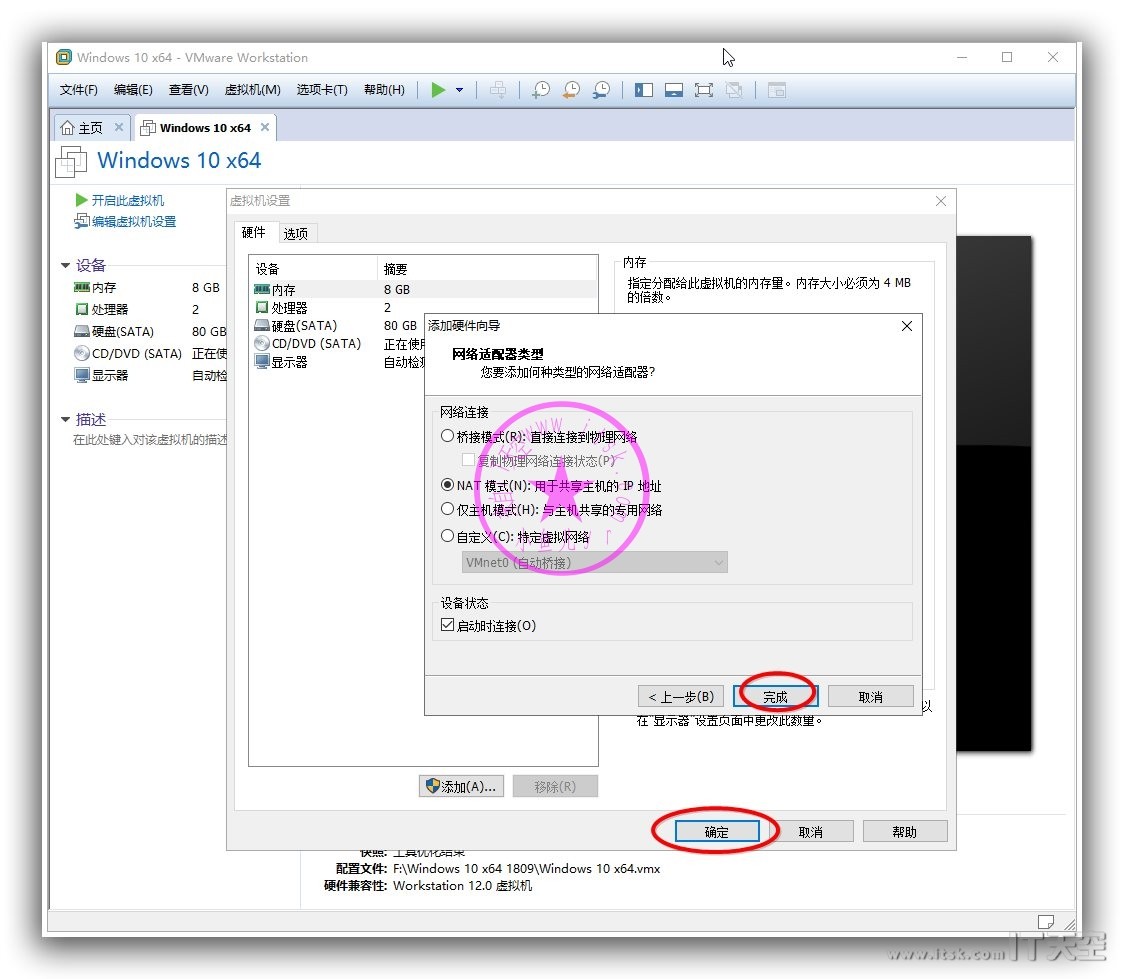The width and height of the screenshot is (1124, 979).
Task: Click the send Ctrl+Alt+Del toolbar icon
Action: point(497,90)
